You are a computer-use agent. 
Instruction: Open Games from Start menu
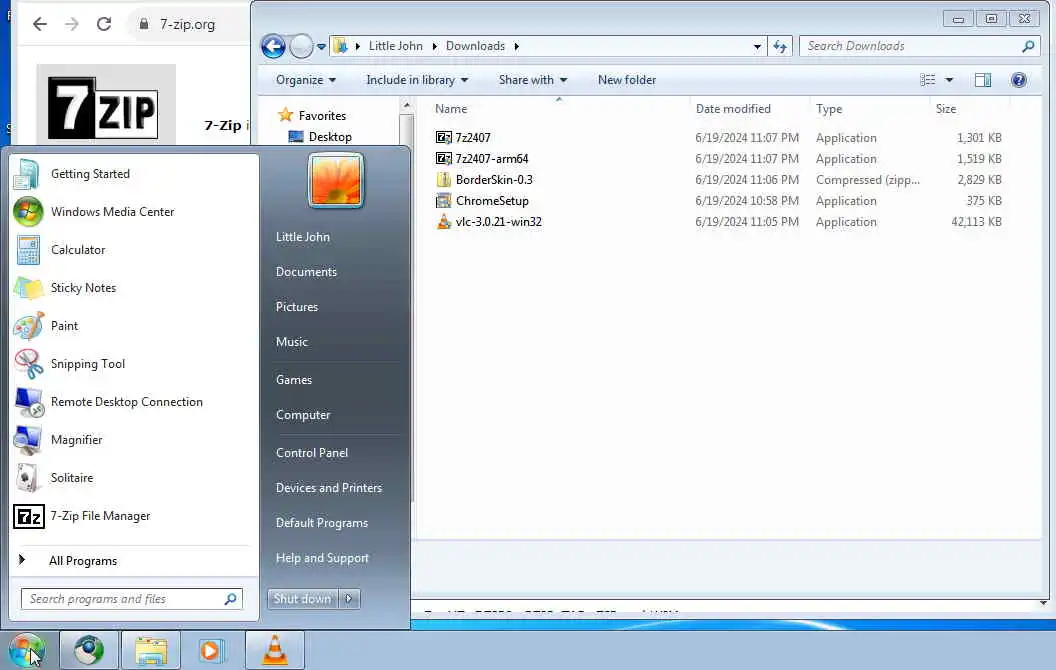click(x=294, y=380)
